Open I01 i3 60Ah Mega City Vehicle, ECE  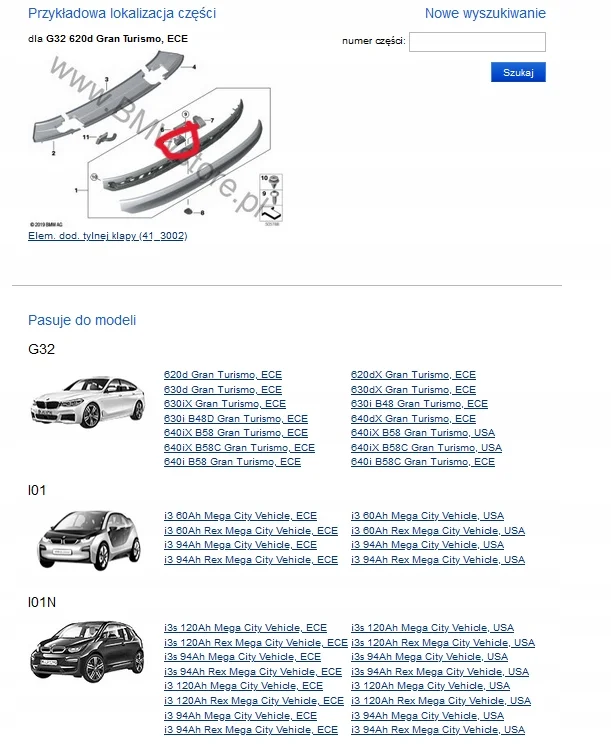pos(240,516)
